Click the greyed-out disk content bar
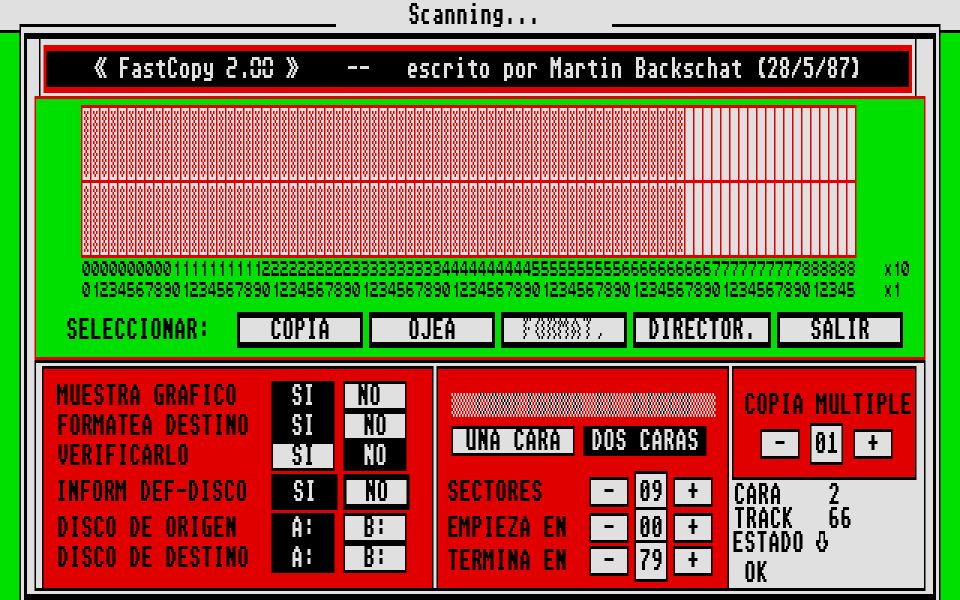The width and height of the screenshot is (960, 600). tap(583, 405)
